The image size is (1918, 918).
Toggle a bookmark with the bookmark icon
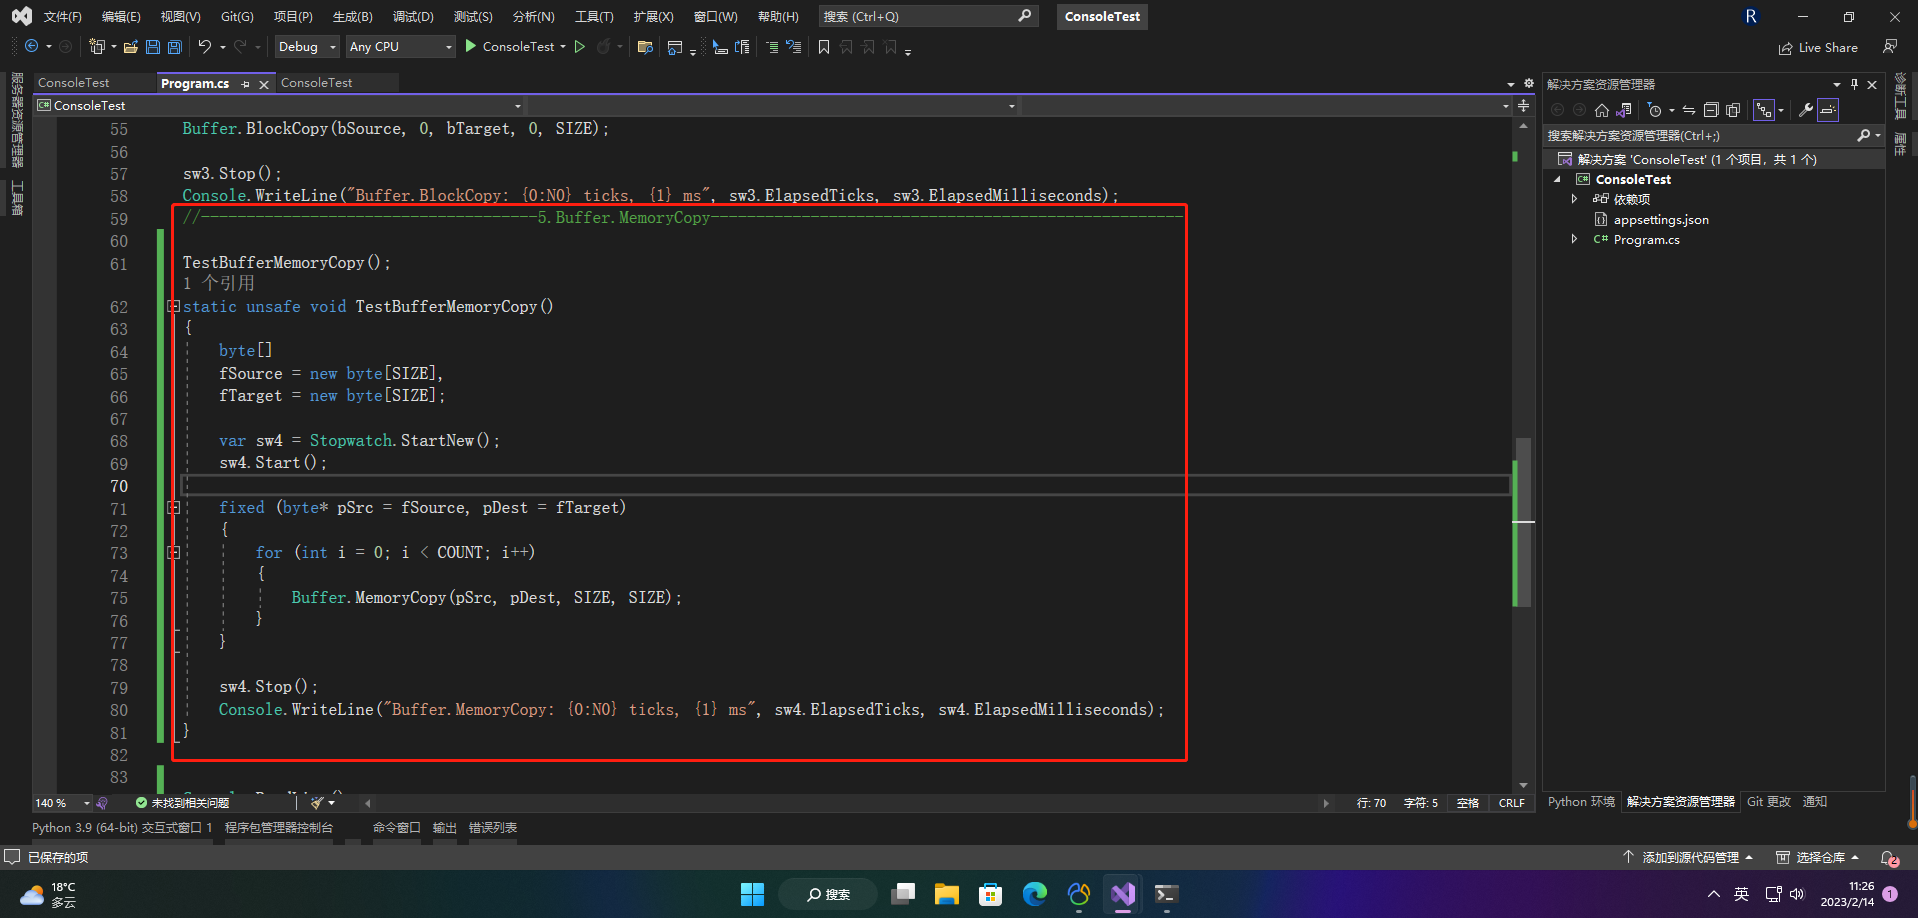[x=824, y=47]
